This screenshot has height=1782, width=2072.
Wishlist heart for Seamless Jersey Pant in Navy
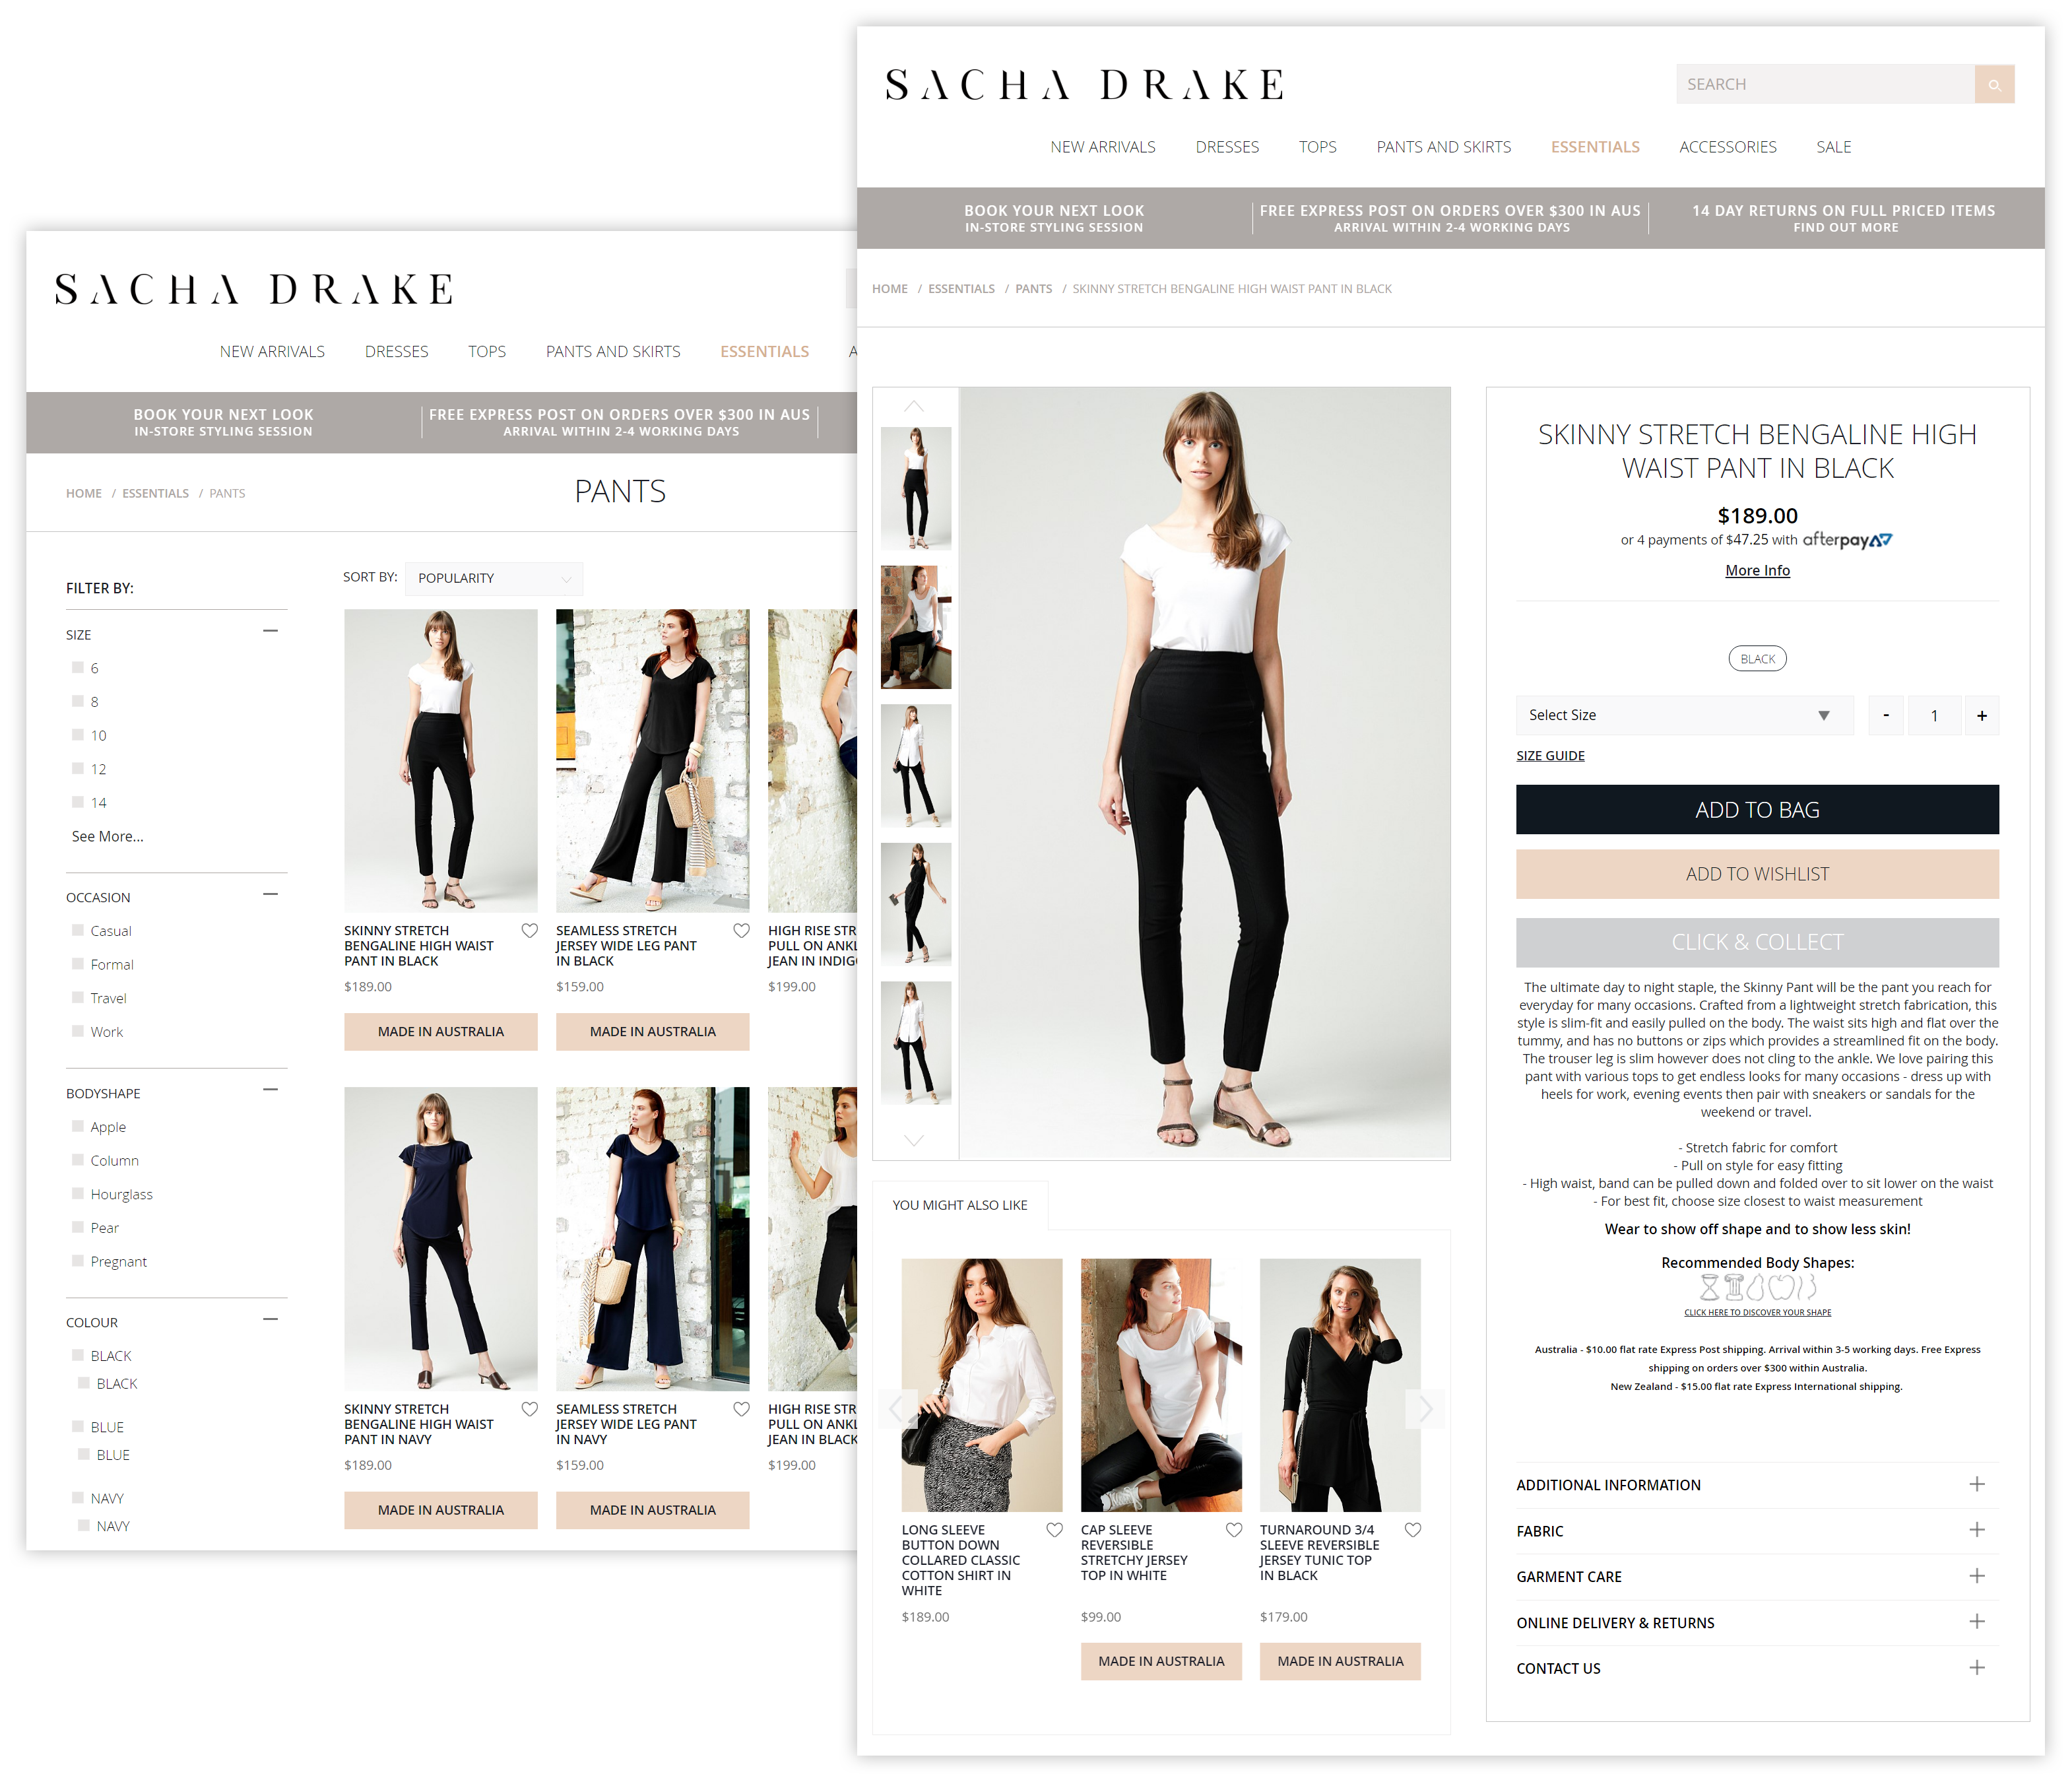point(741,1409)
